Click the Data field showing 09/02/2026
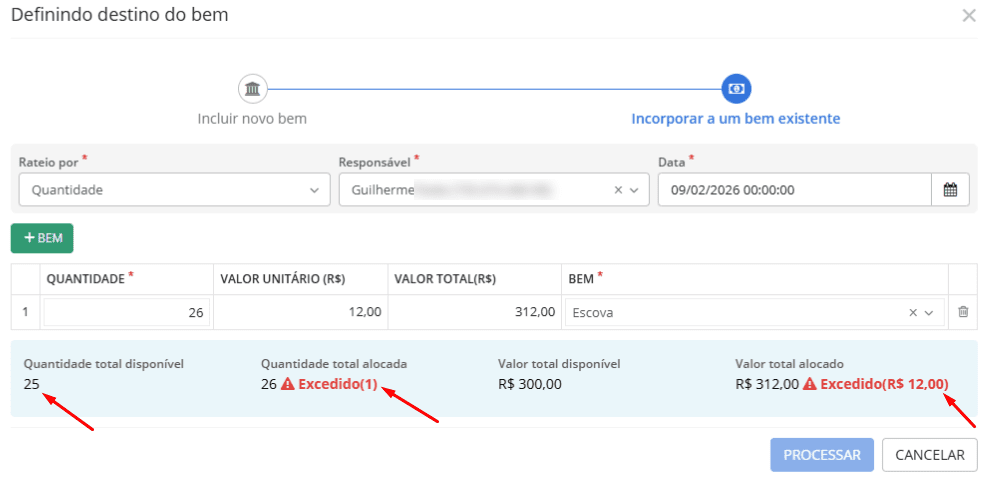The width and height of the screenshot is (990, 477). (x=794, y=189)
